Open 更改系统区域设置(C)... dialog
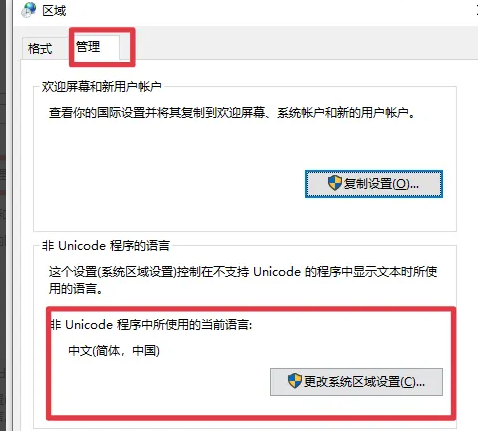The width and height of the screenshot is (478, 431). pos(356,382)
